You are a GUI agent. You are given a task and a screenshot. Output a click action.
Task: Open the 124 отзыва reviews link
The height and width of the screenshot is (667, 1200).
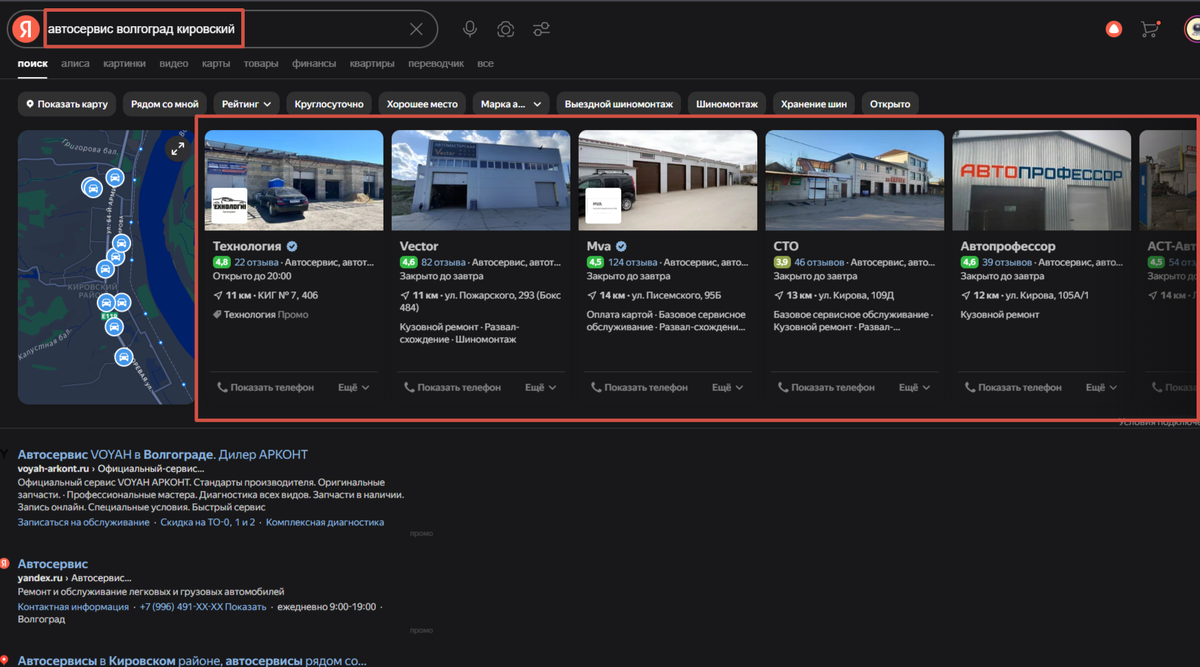coord(633,262)
